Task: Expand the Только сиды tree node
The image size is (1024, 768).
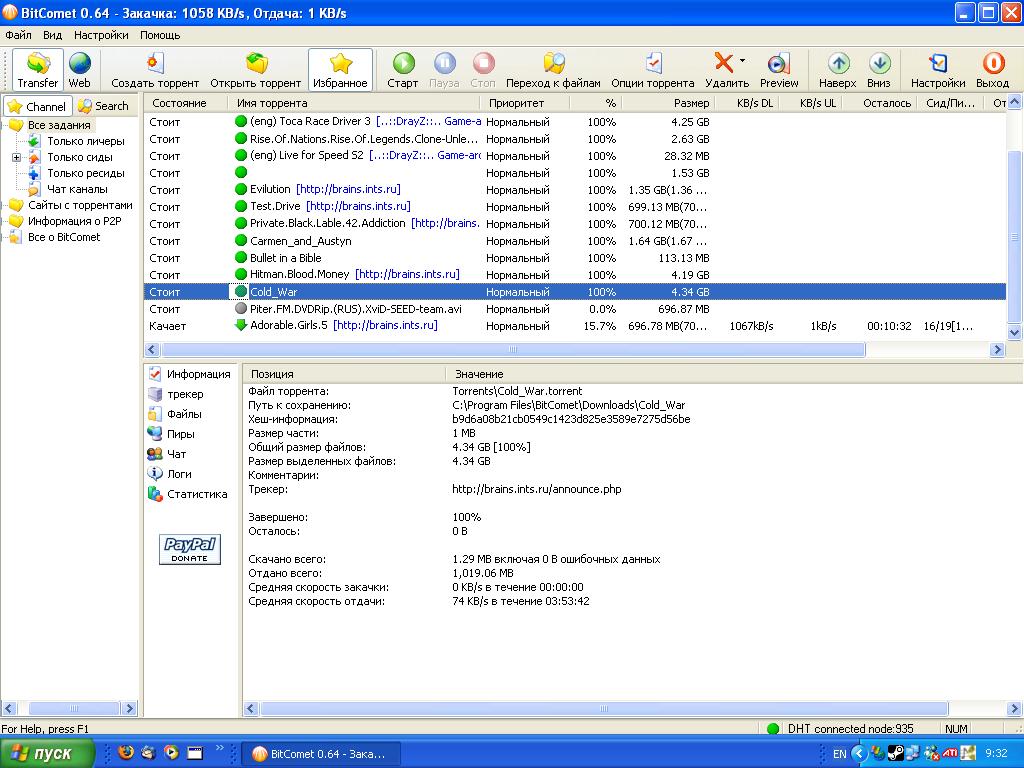Action: pyautogui.click(x=17, y=157)
